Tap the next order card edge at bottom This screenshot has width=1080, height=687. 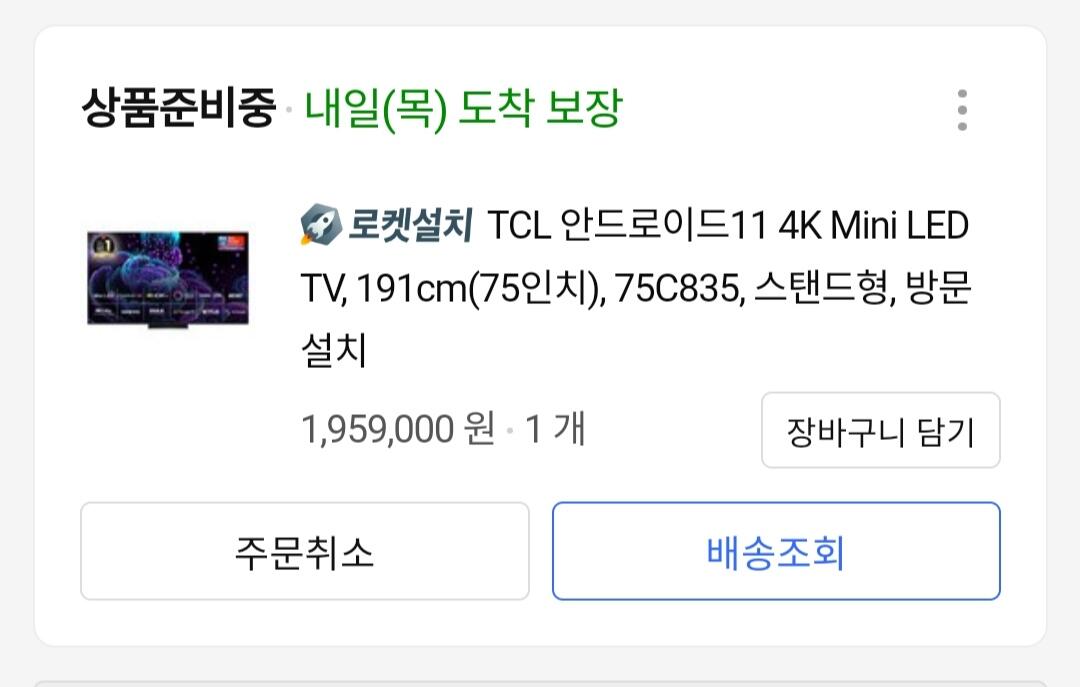coord(540,684)
